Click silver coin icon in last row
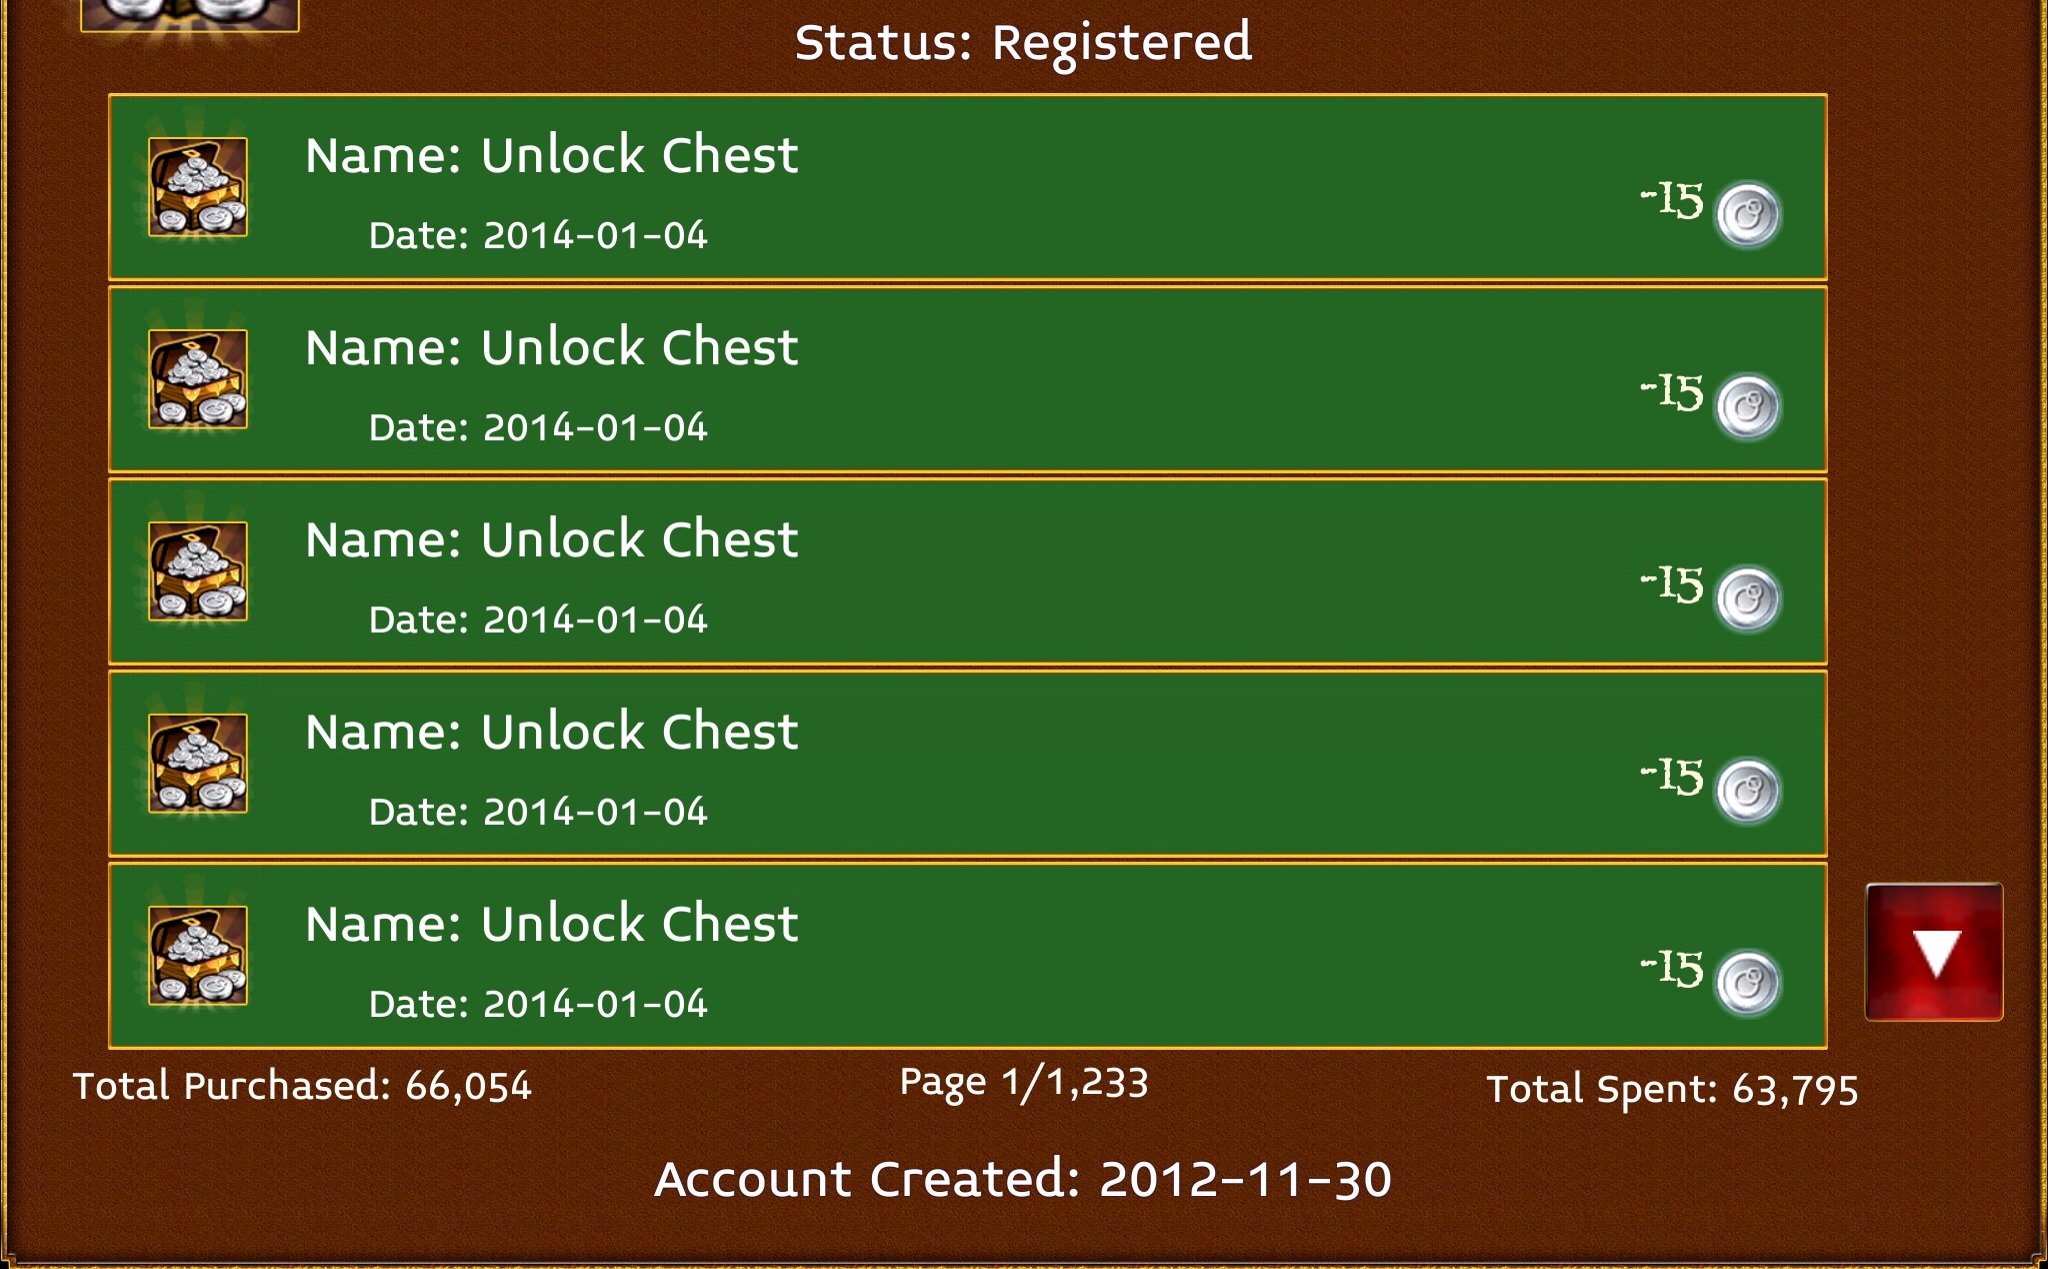This screenshot has height=1269, width=2048. point(1747,983)
